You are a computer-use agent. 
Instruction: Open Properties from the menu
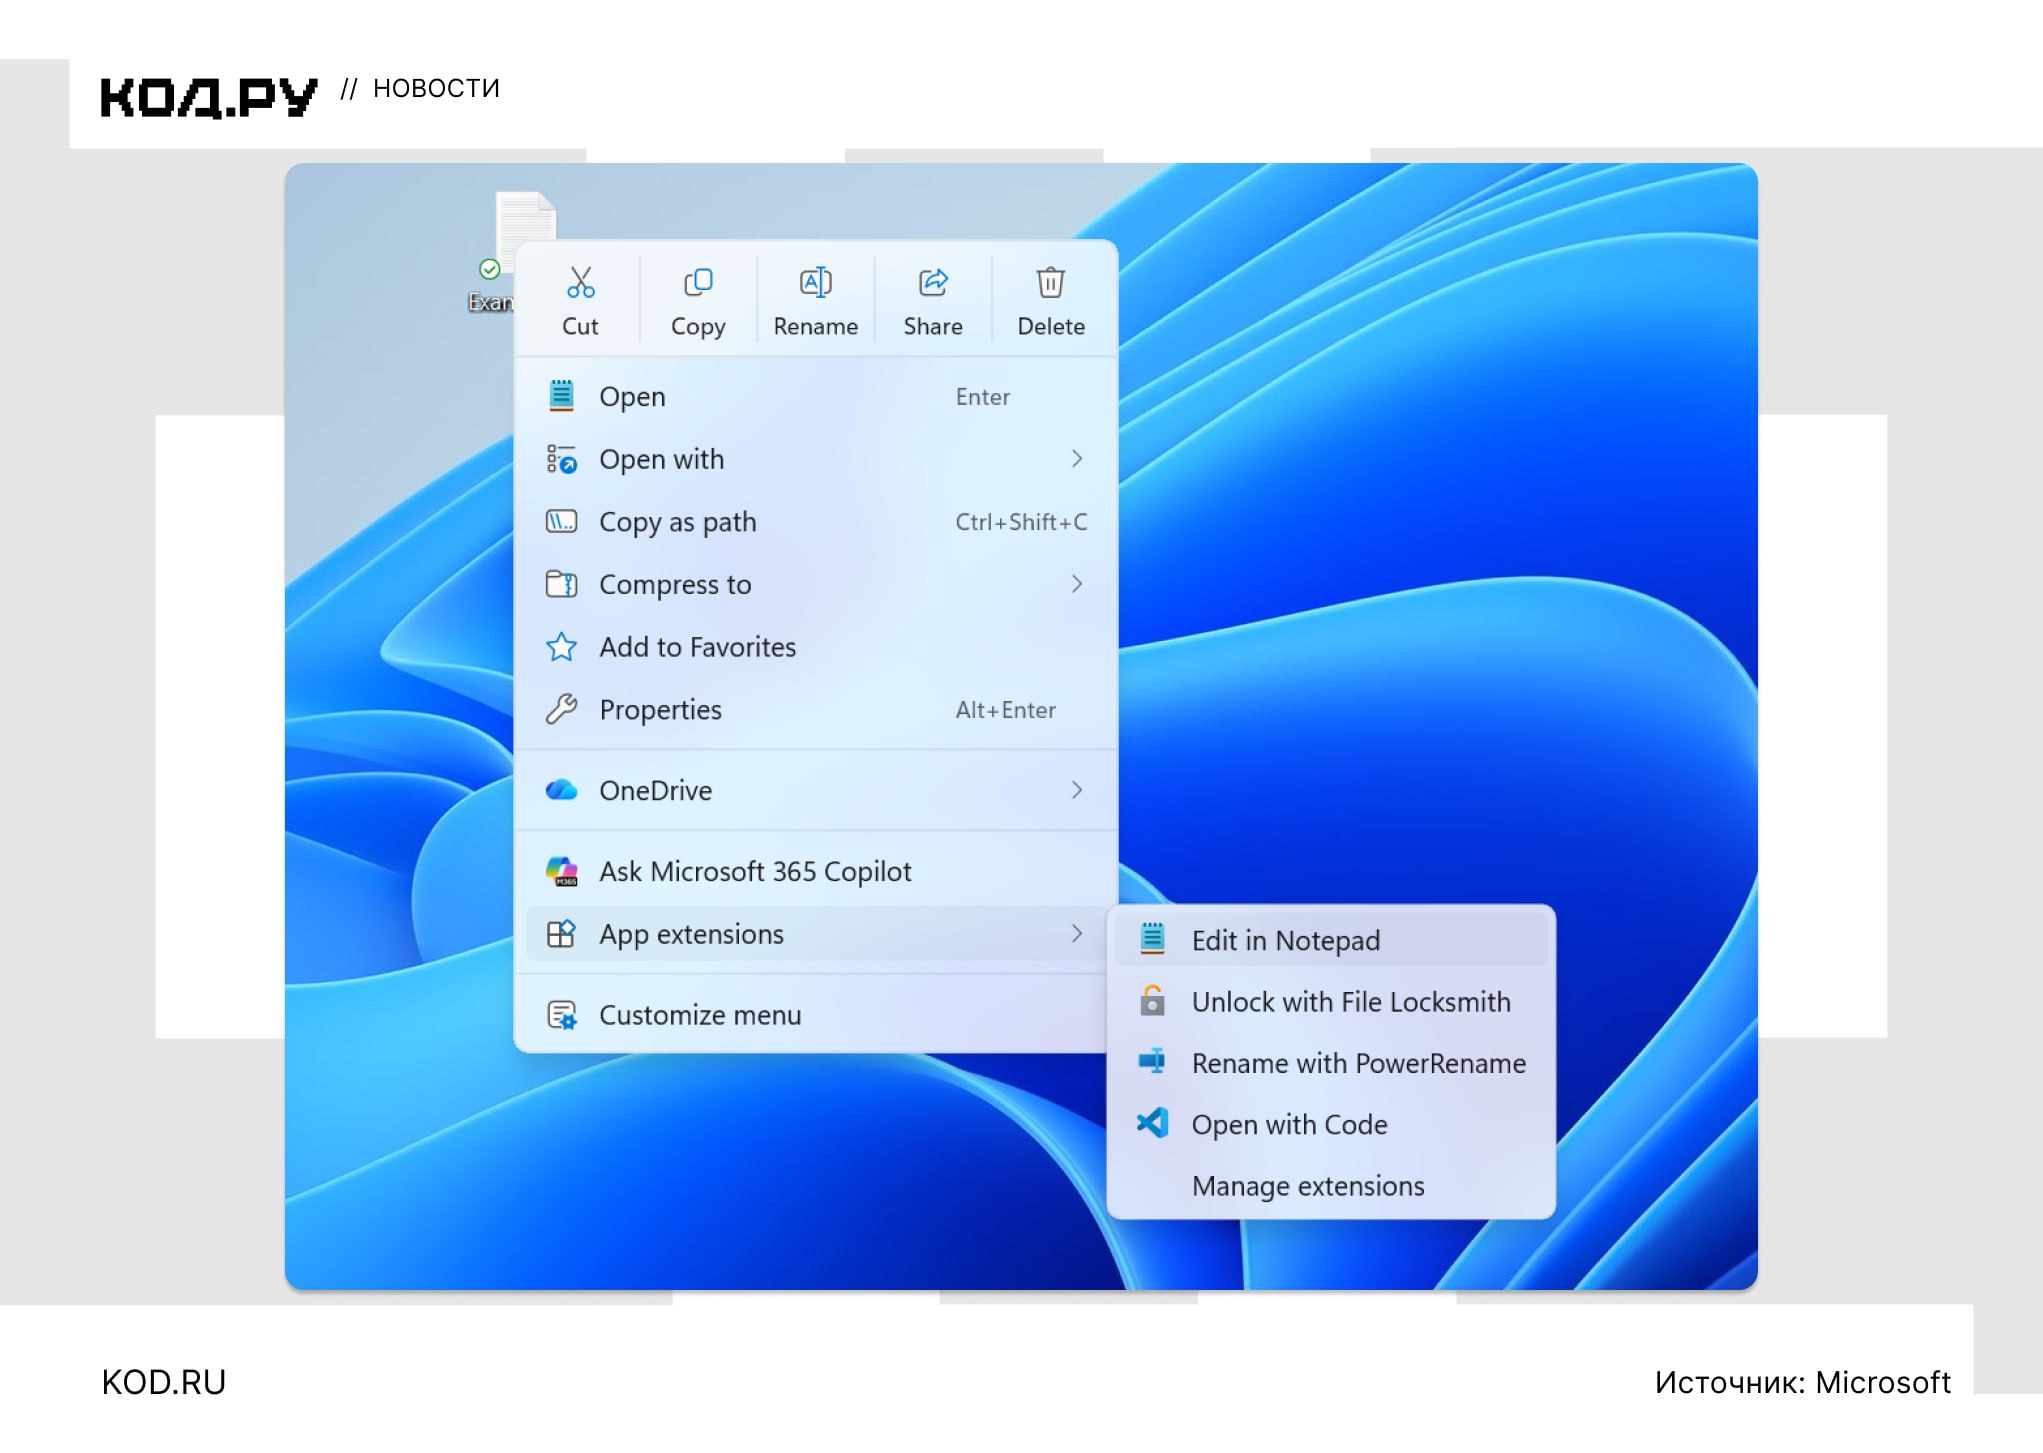click(x=815, y=709)
